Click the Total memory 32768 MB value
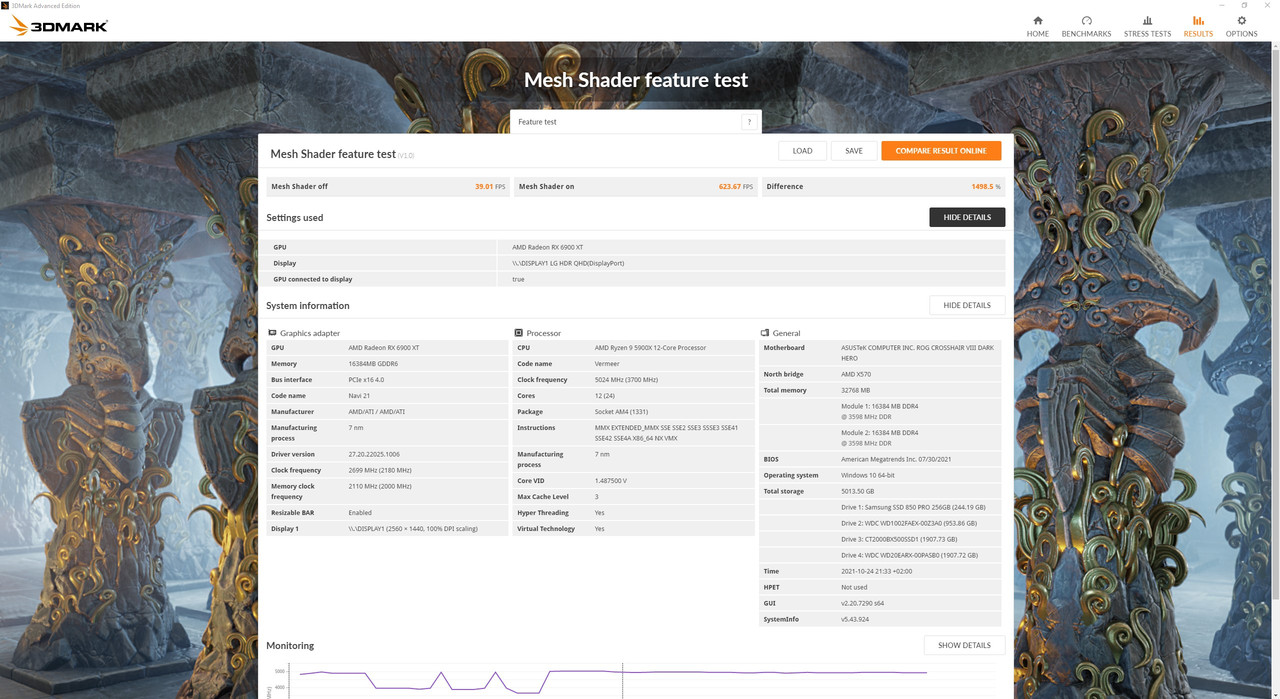Viewport: 1280px width, 699px height. coord(856,391)
